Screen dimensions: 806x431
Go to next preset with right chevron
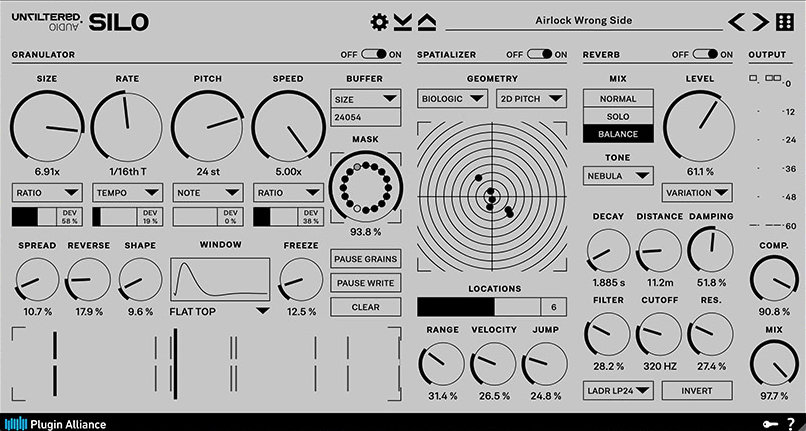click(x=760, y=22)
